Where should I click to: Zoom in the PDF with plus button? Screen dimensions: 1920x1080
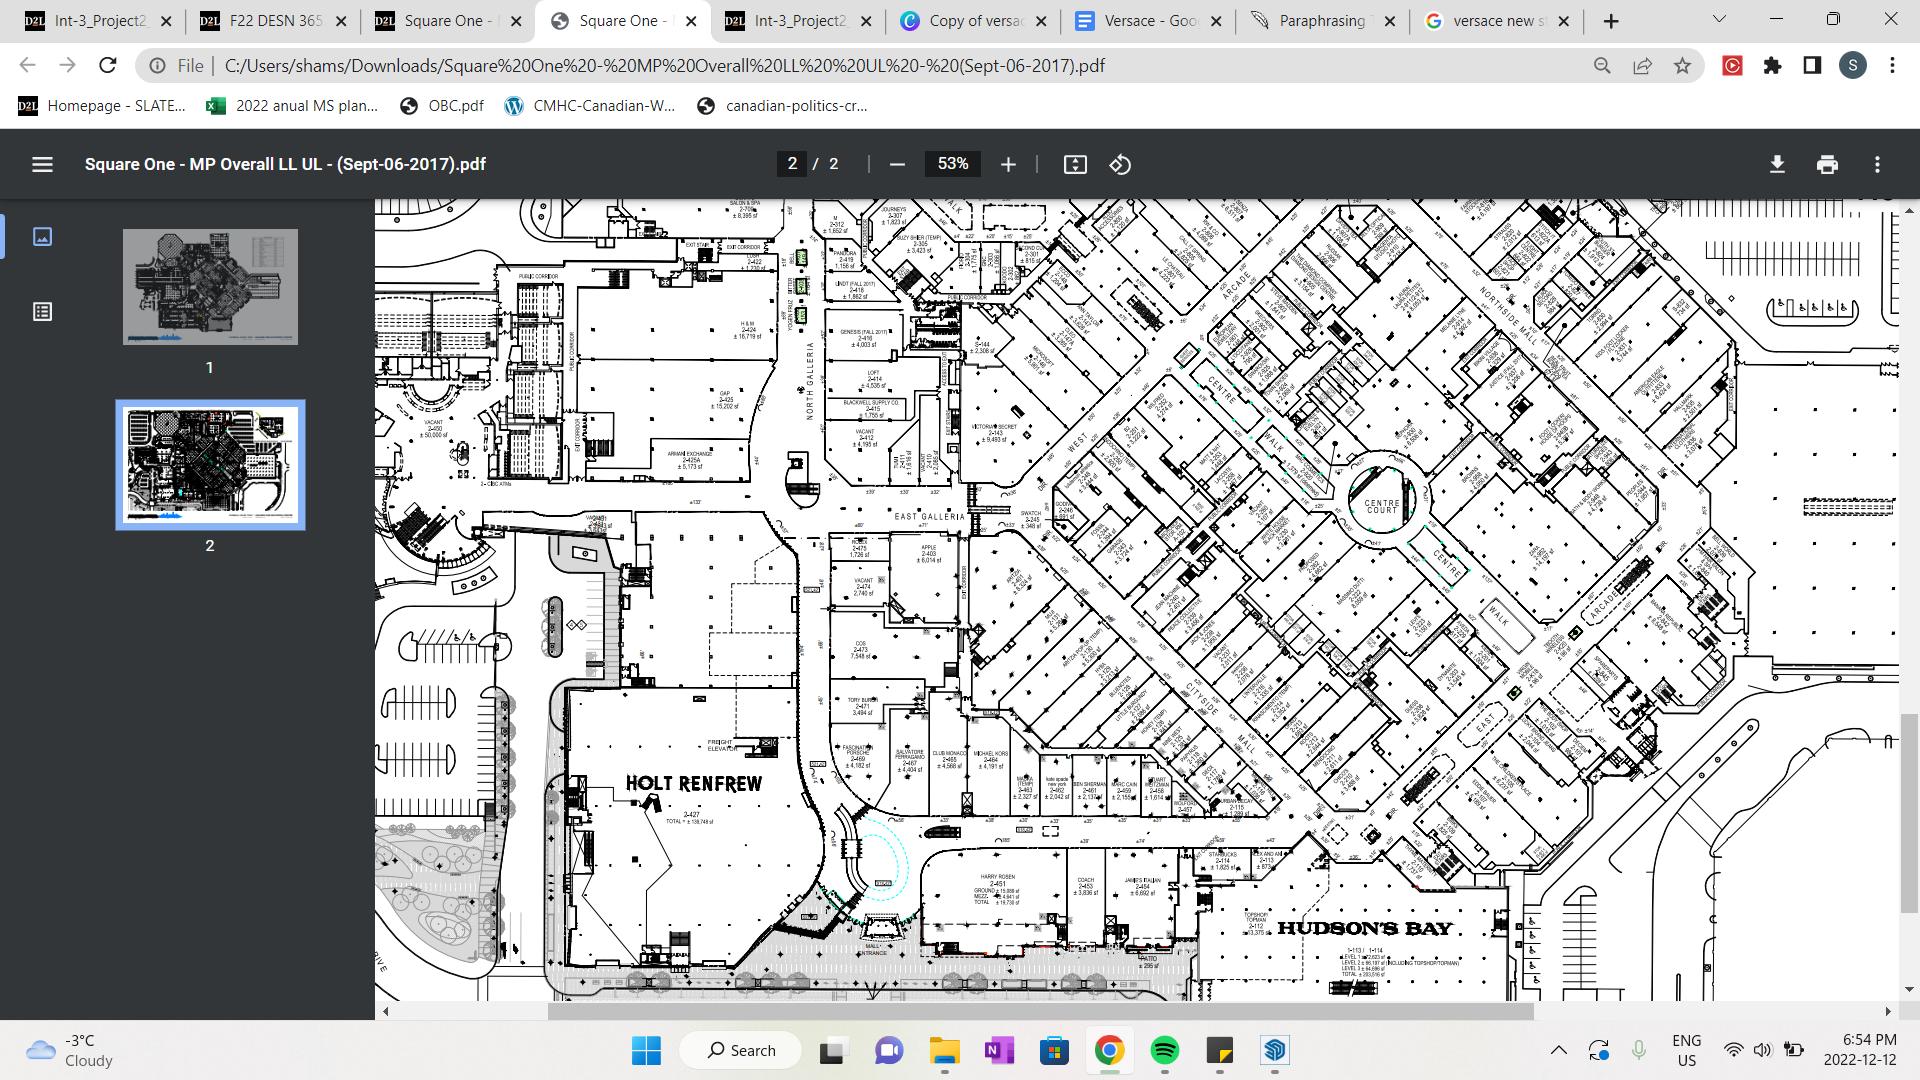[1008, 164]
